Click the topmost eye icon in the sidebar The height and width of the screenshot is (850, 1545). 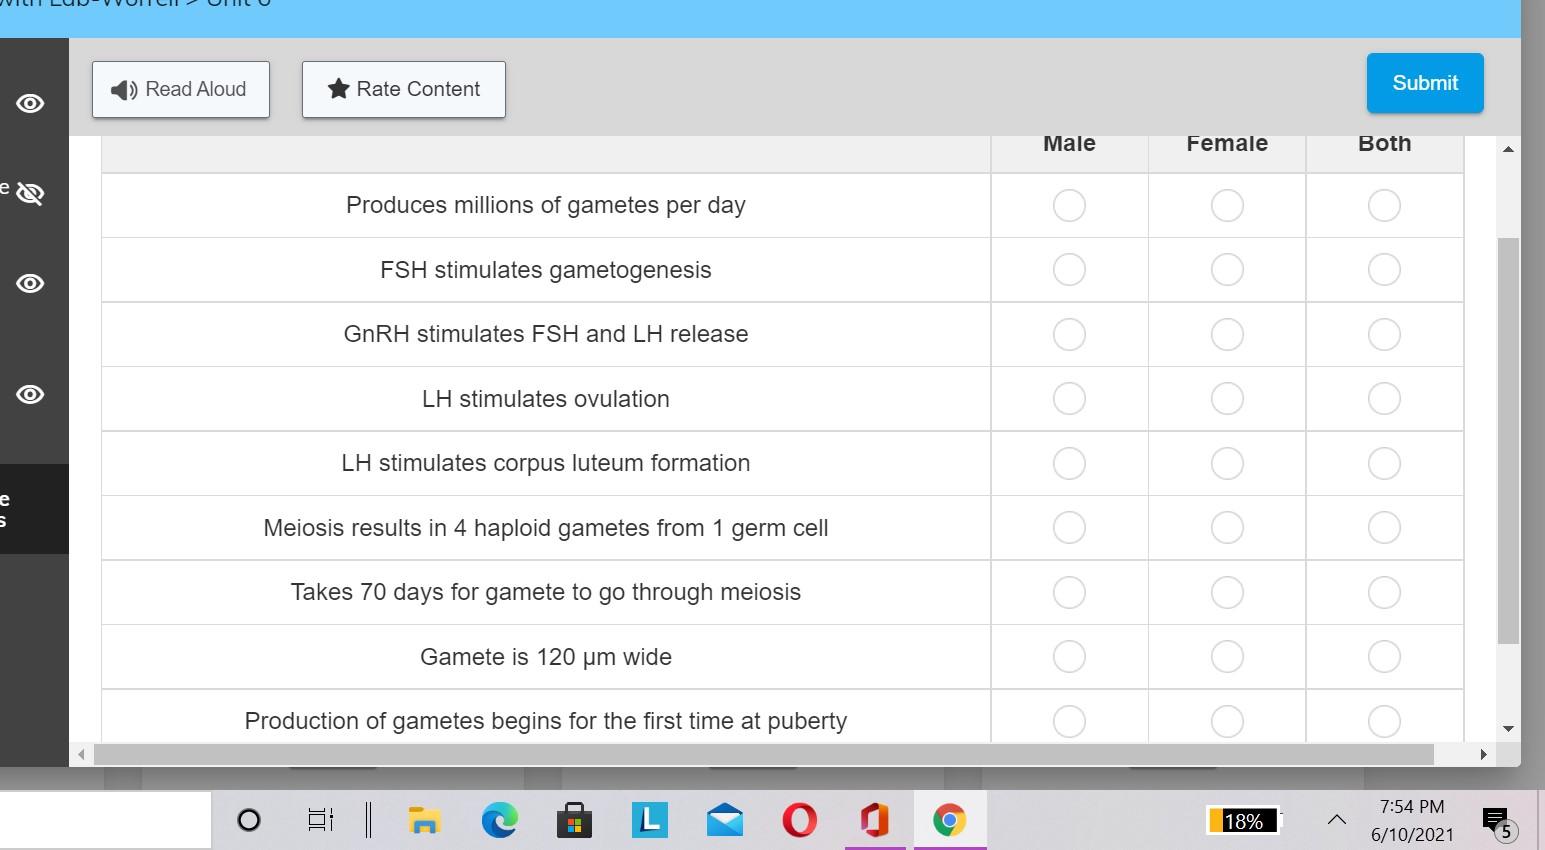(x=31, y=103)
